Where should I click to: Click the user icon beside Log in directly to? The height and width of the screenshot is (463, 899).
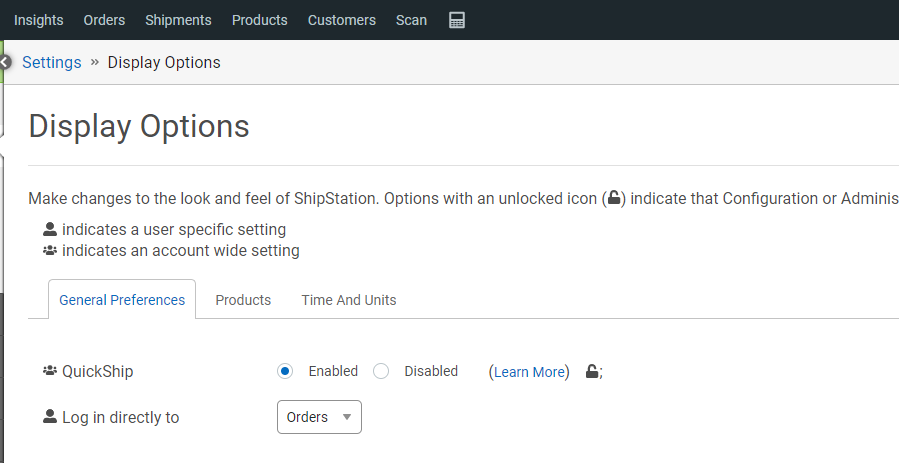tap(50, 417)
